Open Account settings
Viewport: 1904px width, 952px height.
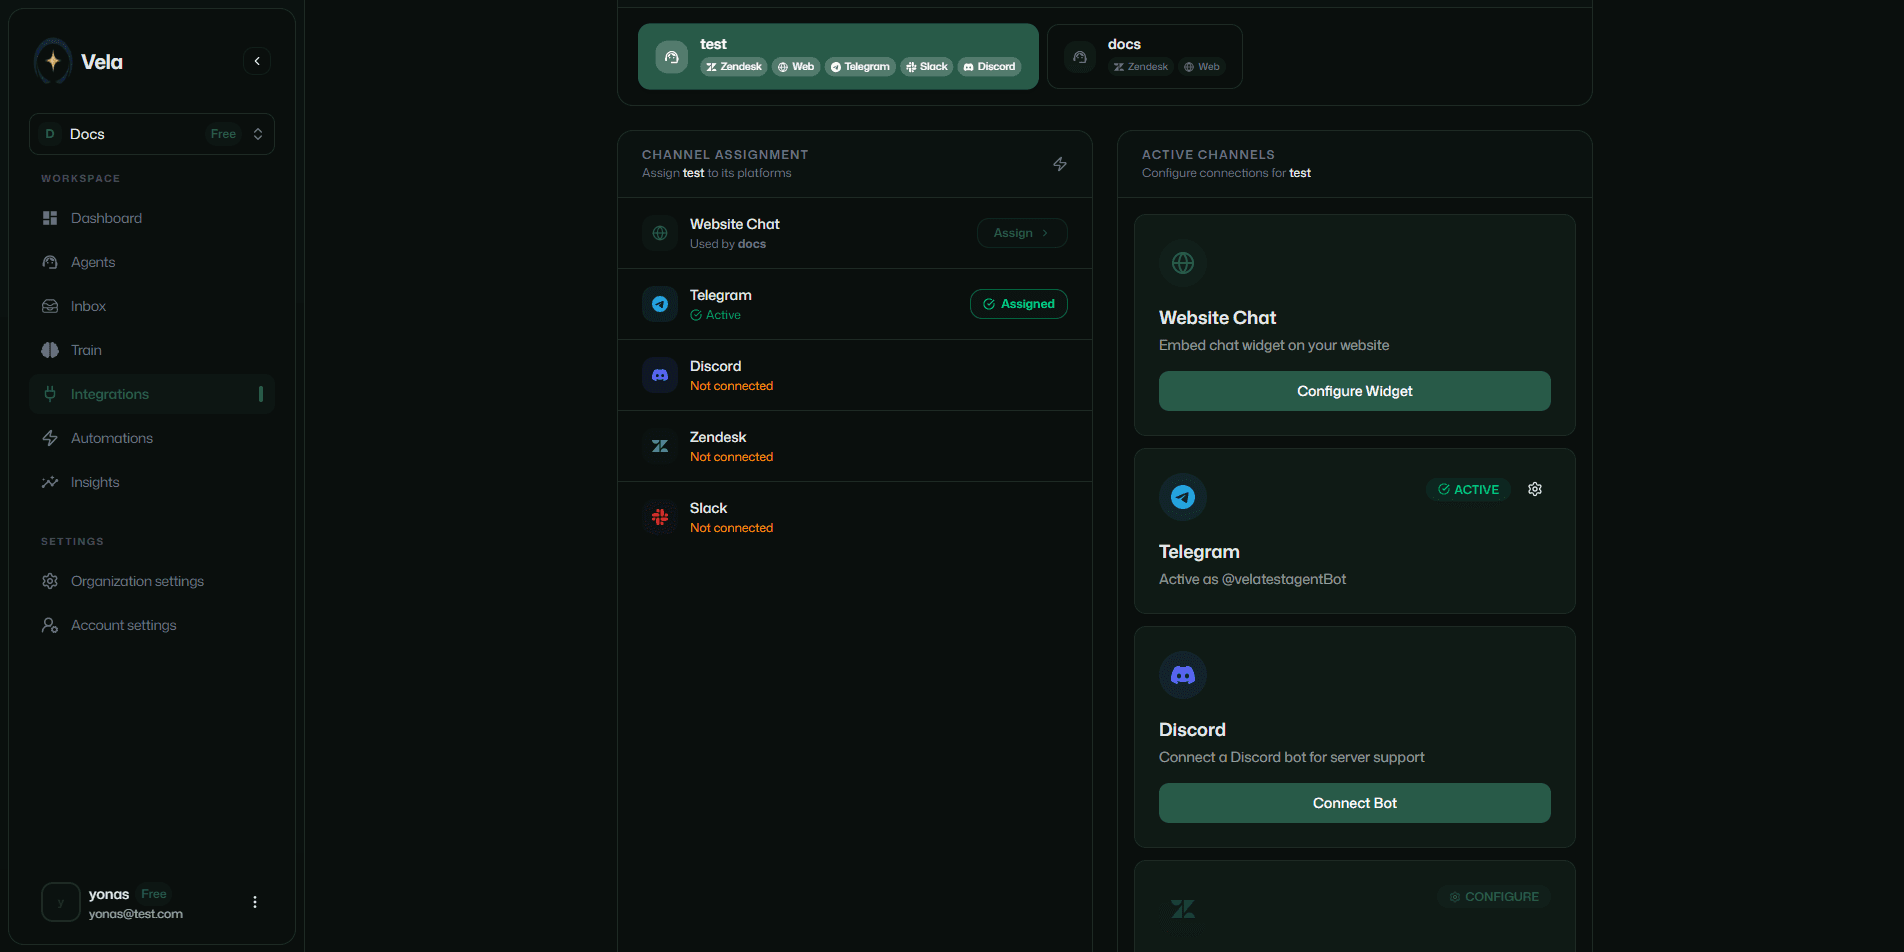pos(152,625)
